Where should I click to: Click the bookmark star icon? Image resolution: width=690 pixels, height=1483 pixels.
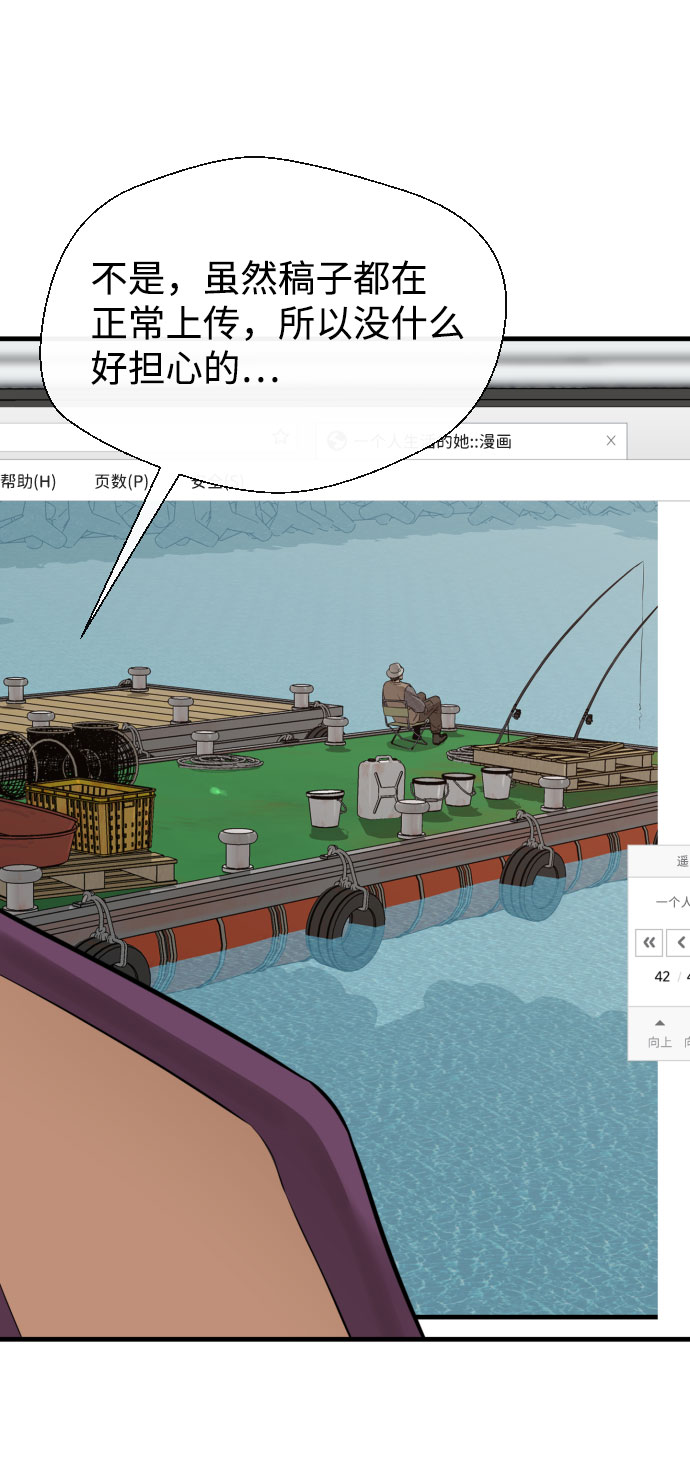click(x=281, y=436)
